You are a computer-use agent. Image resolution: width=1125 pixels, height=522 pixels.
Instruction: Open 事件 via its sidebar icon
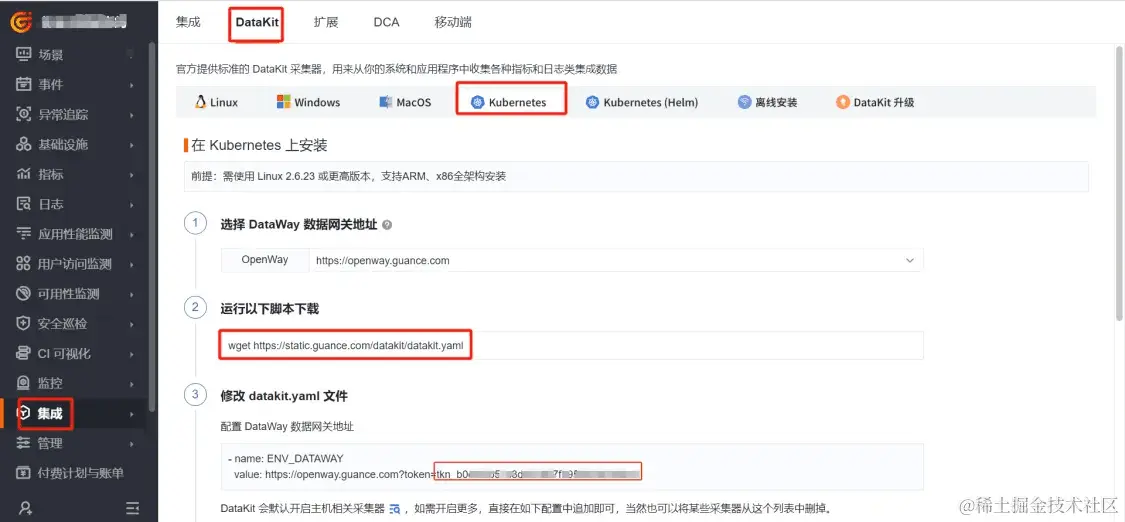[x=24, y=85]
